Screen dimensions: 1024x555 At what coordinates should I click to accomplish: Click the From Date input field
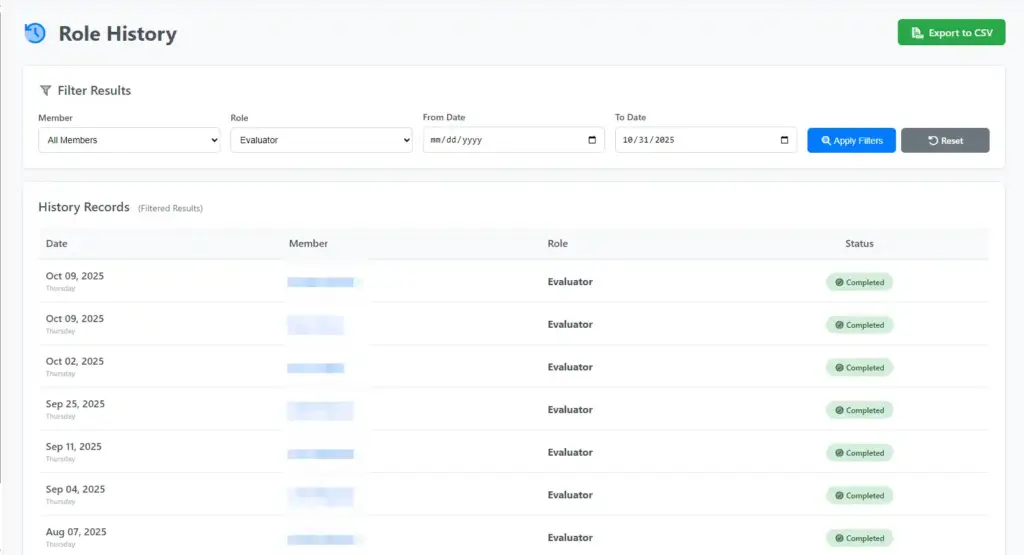pyautogui.click(x=500, y=140)
